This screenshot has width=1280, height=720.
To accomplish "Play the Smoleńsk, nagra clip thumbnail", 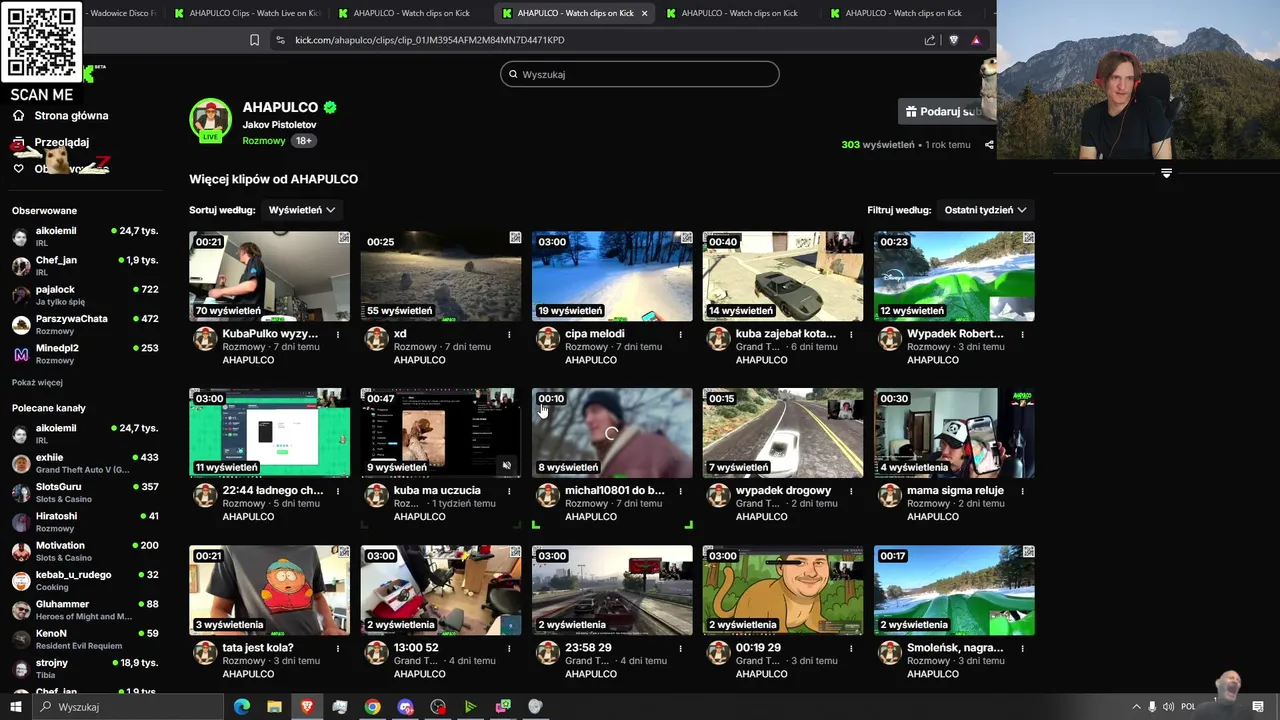I will pyautogui.click(x=954, y=590).
